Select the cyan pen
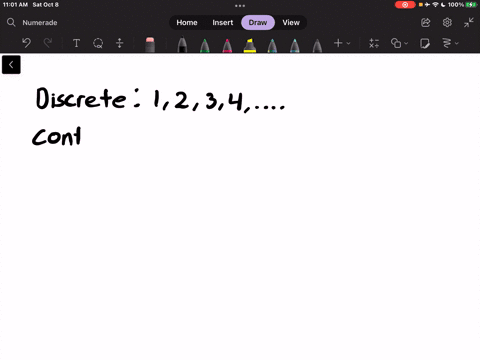 click(x=295, y=45)
